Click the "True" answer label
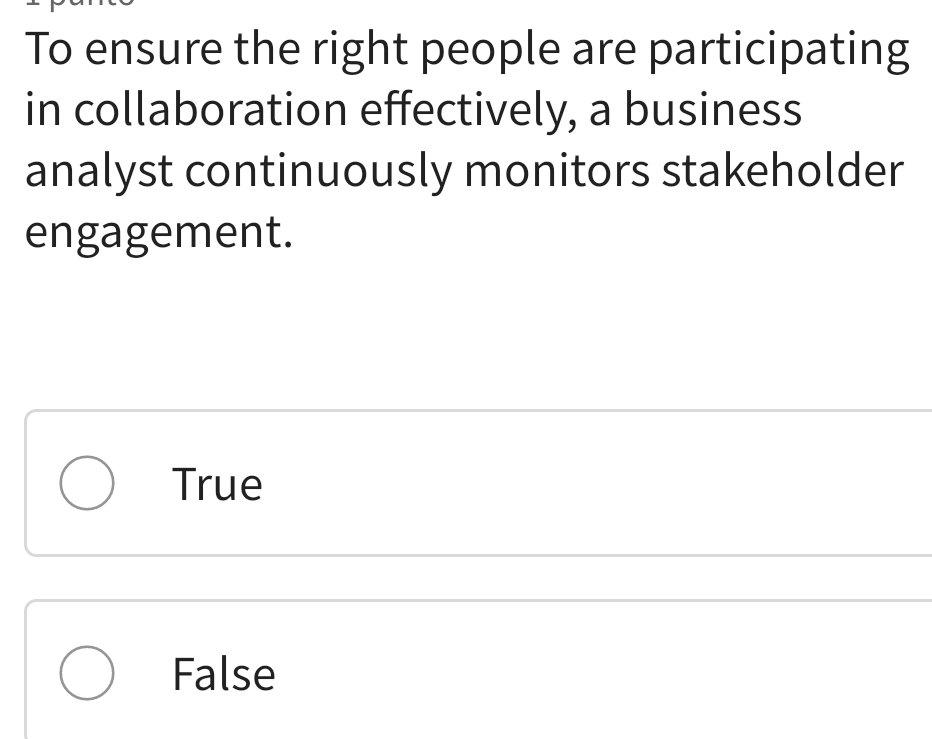The image size is (932, 739). (217, 485)
